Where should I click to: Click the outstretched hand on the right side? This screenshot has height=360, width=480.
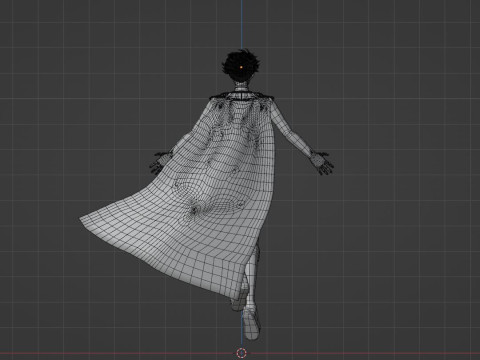(322, 163)
